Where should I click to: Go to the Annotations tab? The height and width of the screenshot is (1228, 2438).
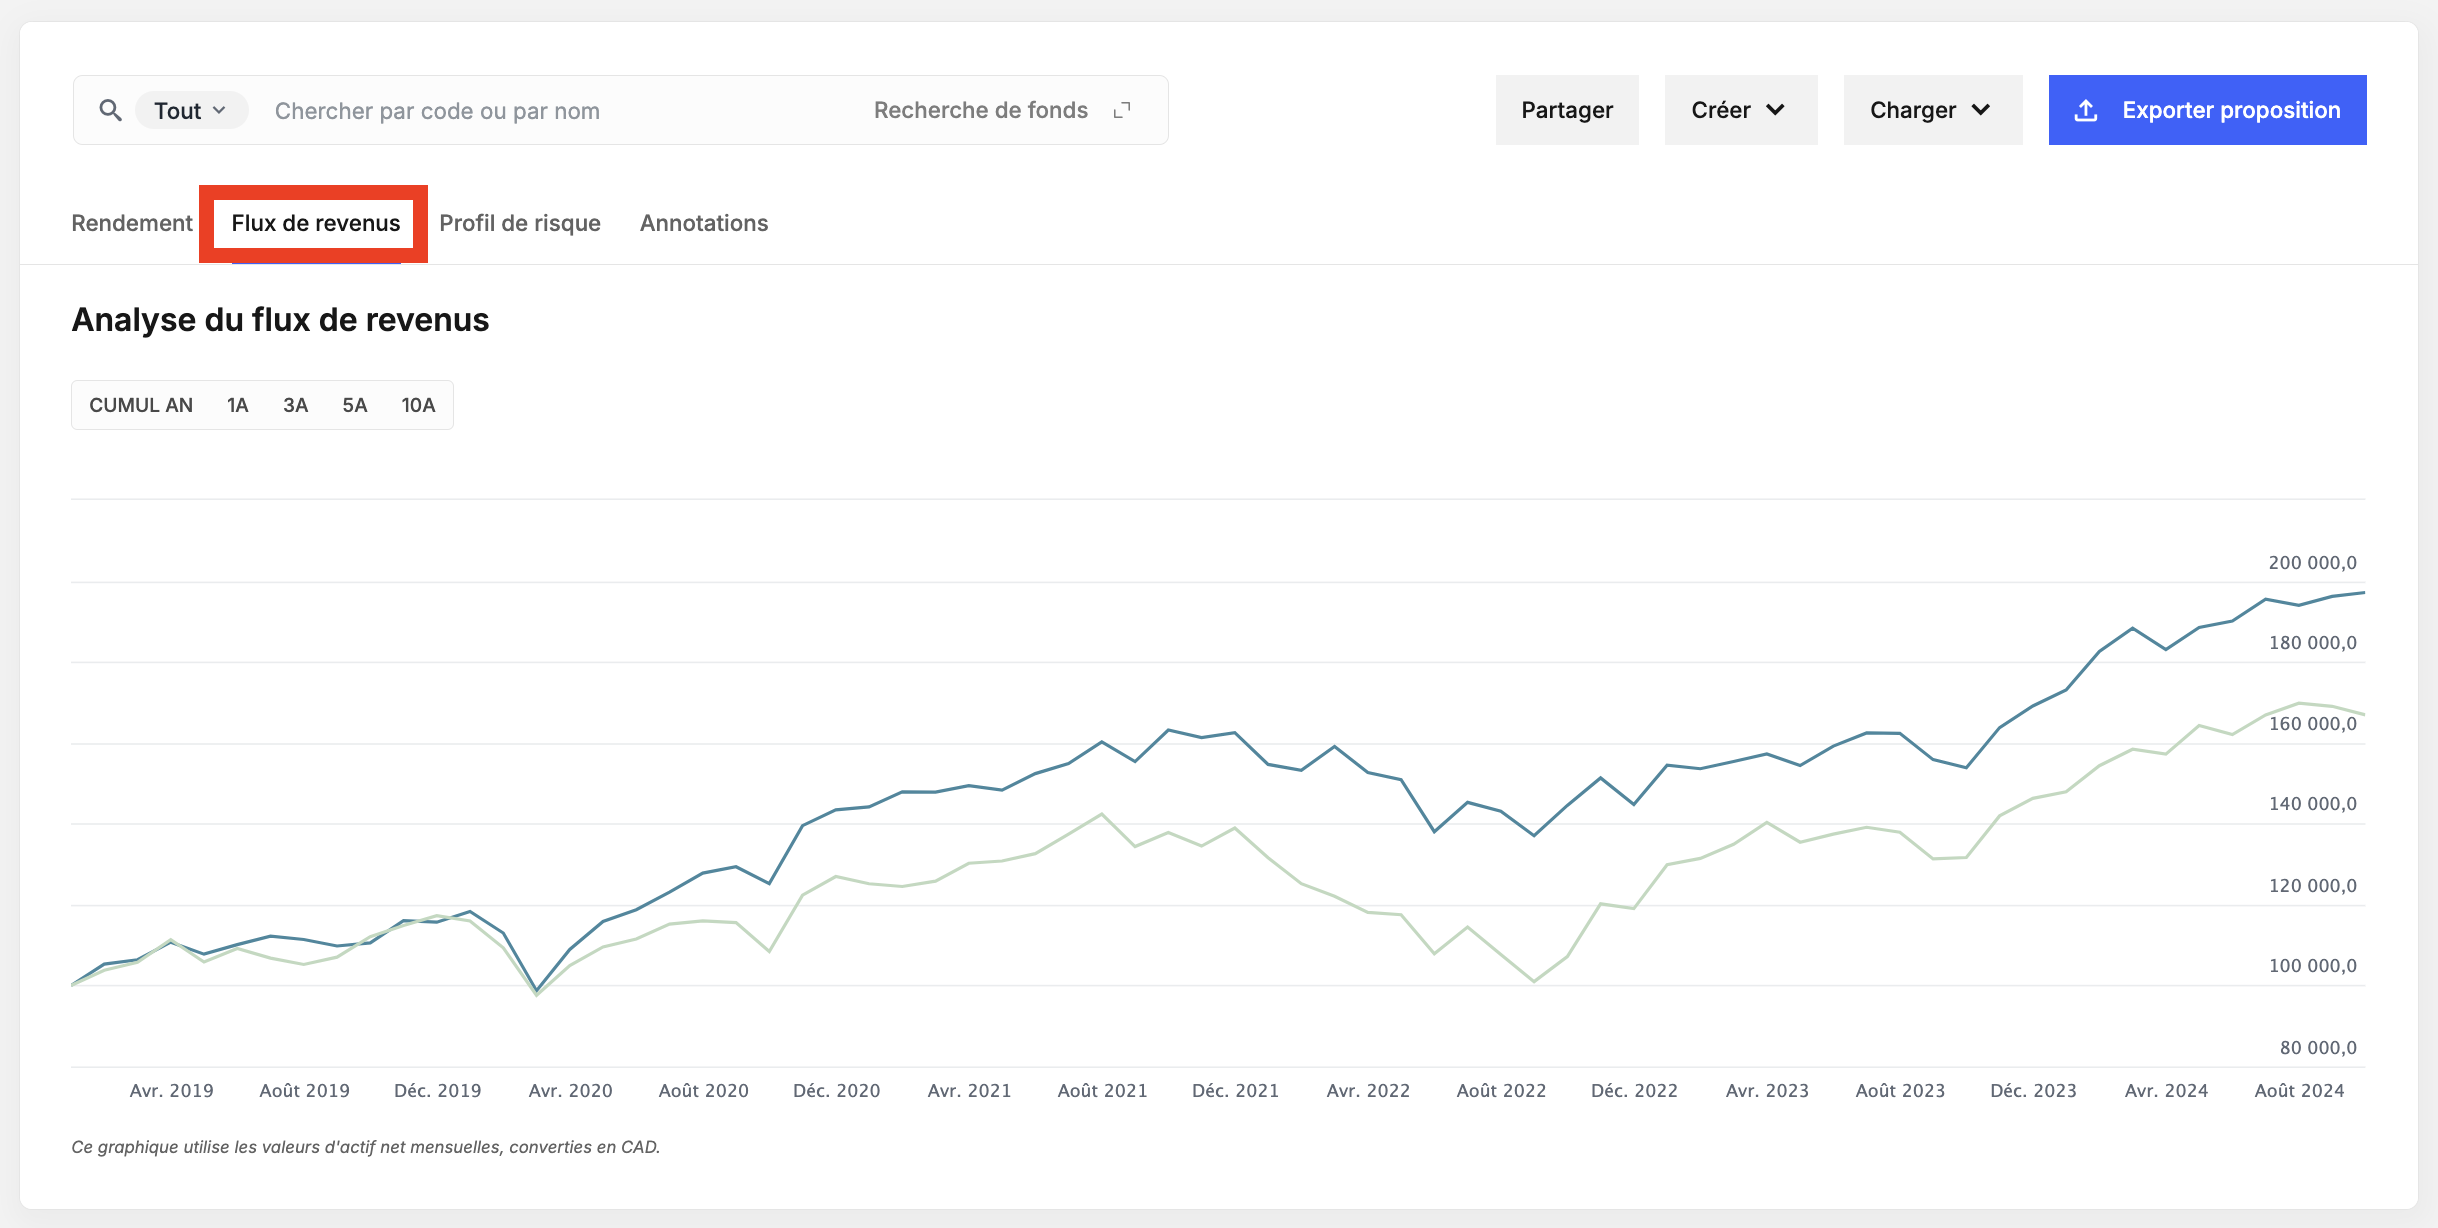[x=704, y=223]
